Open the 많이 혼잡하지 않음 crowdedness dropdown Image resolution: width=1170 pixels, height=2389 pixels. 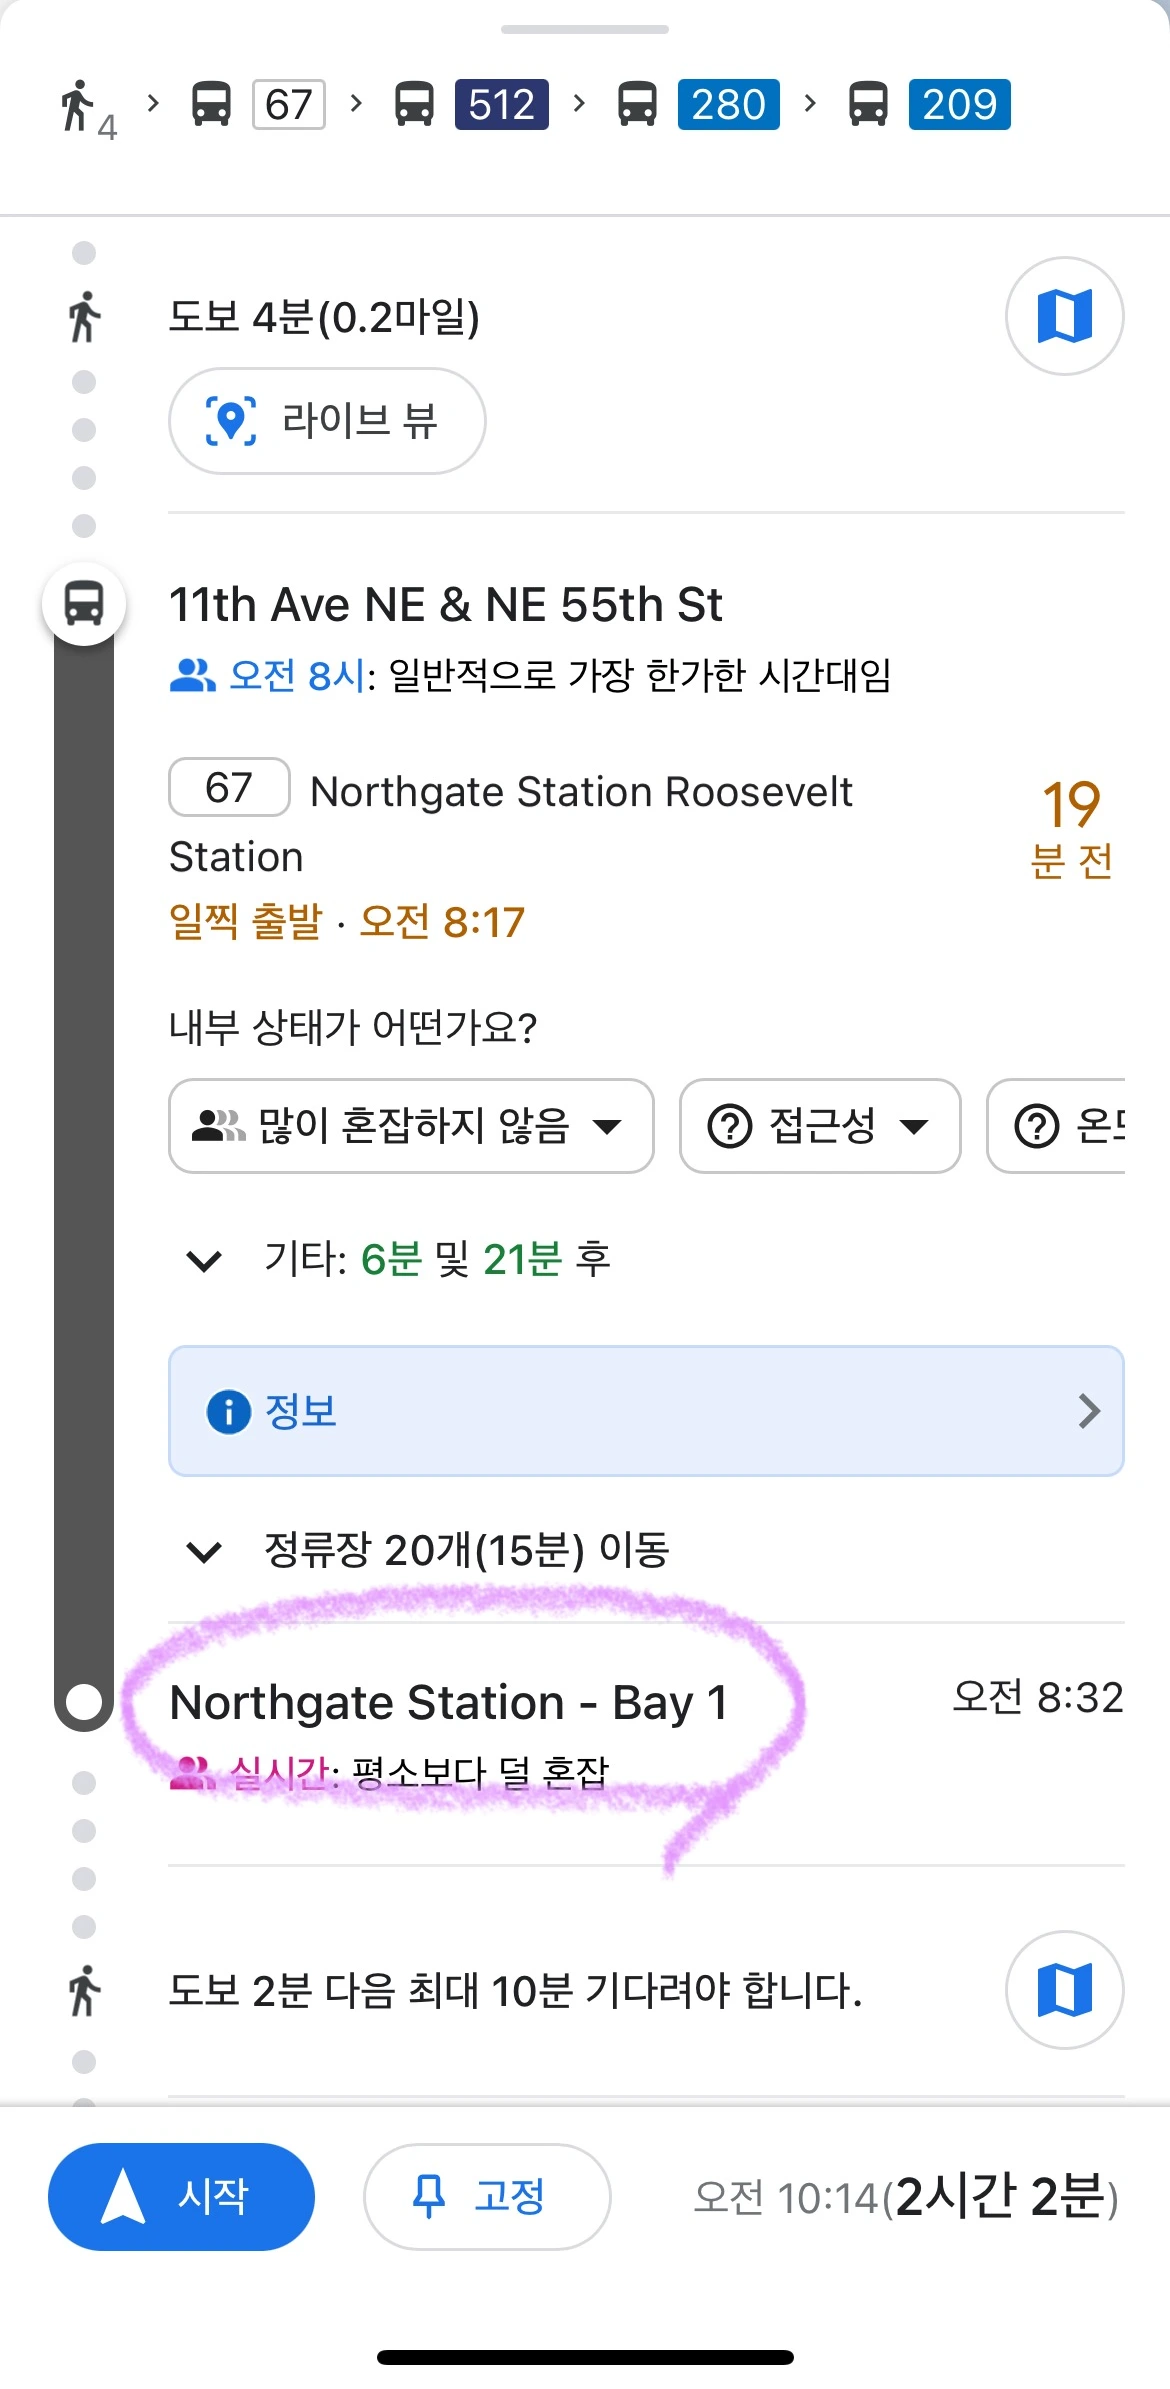pos(410,1126)
